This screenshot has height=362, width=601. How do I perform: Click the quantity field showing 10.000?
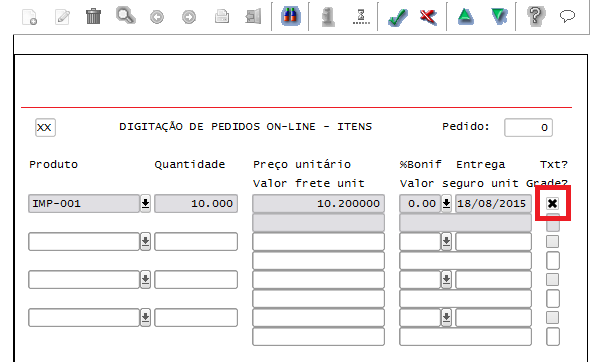[196, 203]
